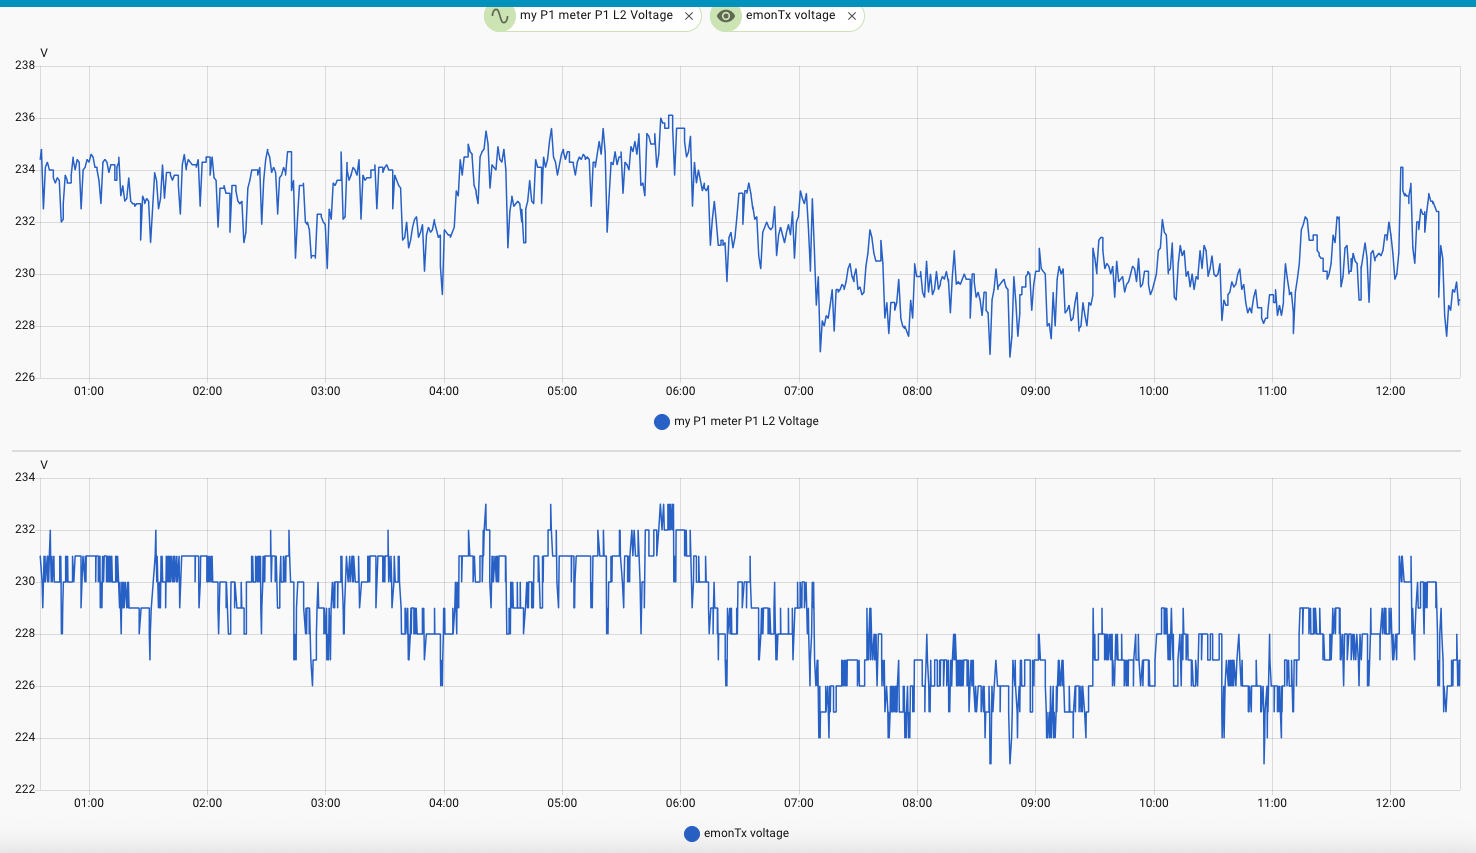
Task: Click the 06:00 time label under upper chart
Action: [680, 391]
